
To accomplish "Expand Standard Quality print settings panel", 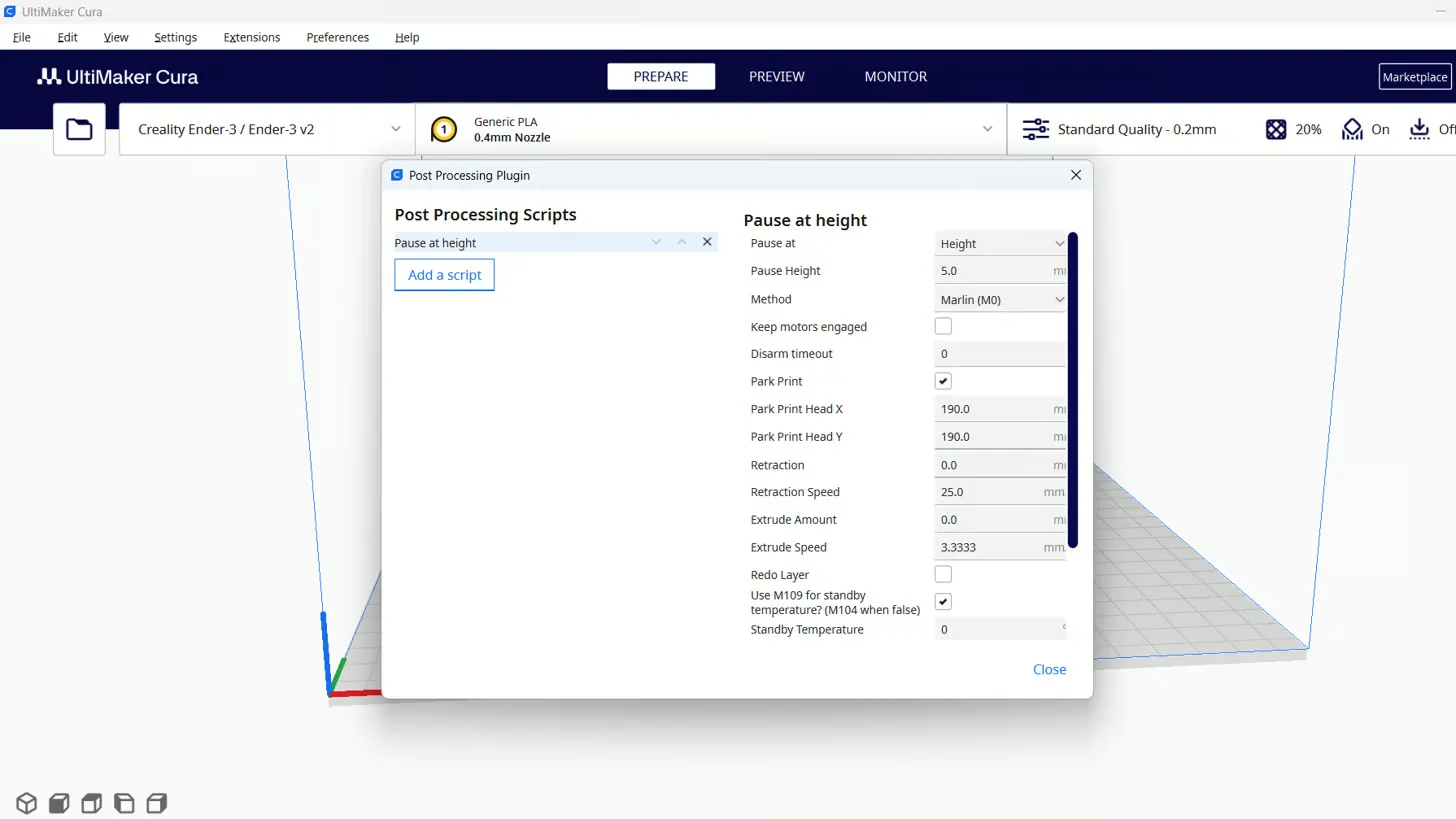I will pos(1231,129).
